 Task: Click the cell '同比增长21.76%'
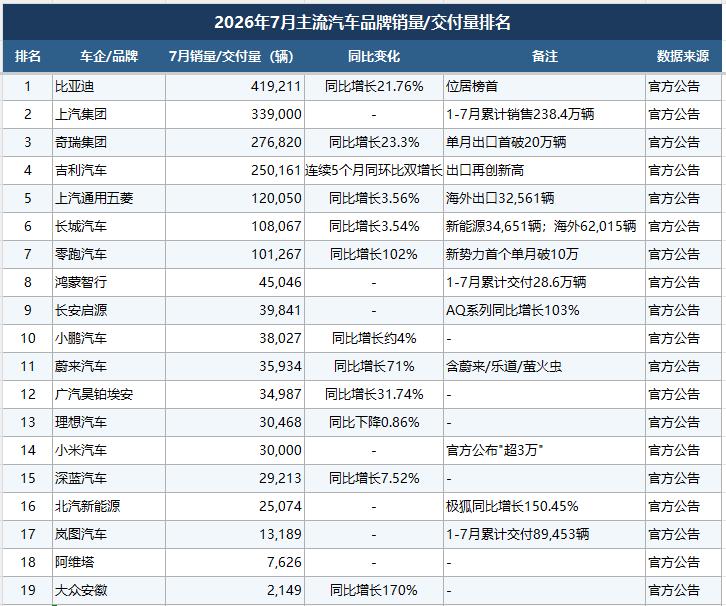374,87
